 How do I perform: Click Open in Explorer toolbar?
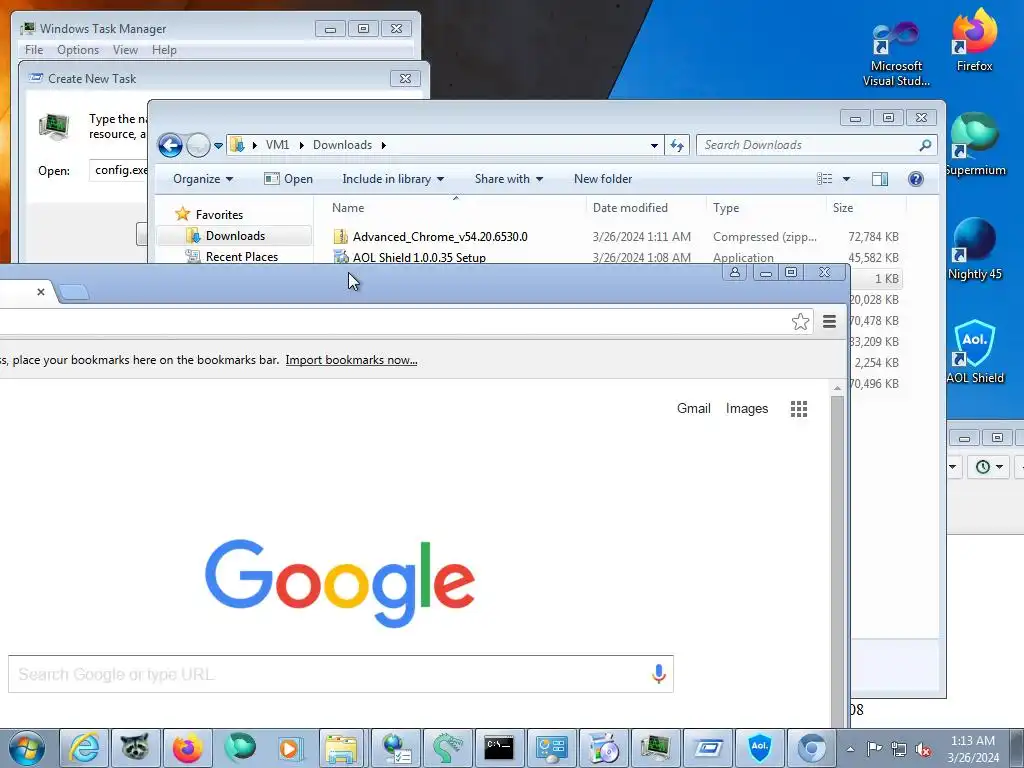click(x=288, y=179)
